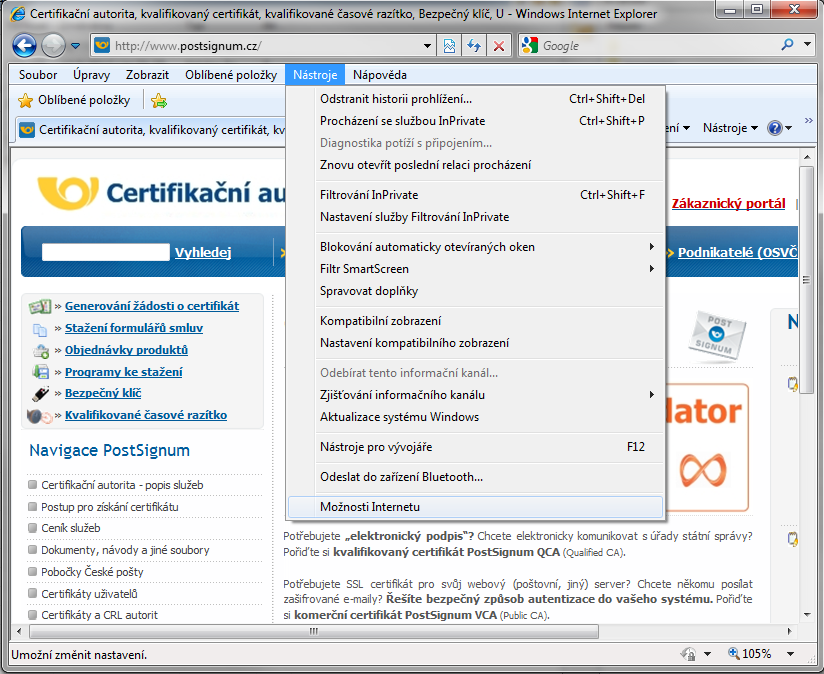Open Certifikační autorita - popis služeb
This screenshot has width=824, height=674.
(122, 485)
